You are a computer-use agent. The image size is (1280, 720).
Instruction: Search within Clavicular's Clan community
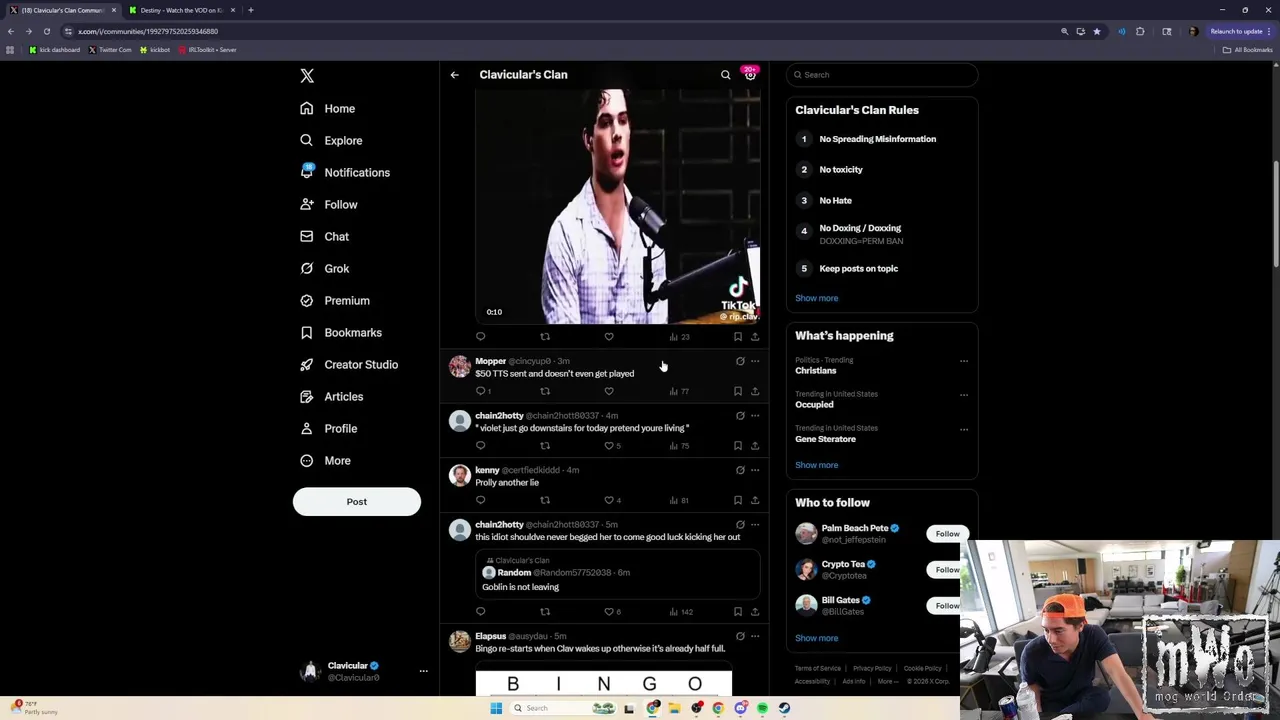click(x=726, y=75)
